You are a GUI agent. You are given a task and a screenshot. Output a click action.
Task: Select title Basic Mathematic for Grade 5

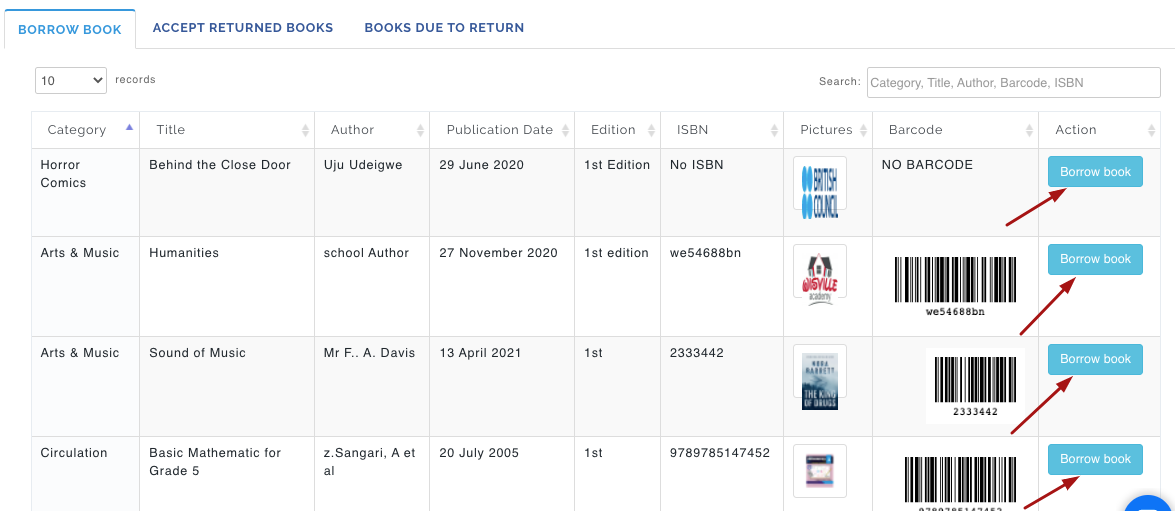pos(215,462)
